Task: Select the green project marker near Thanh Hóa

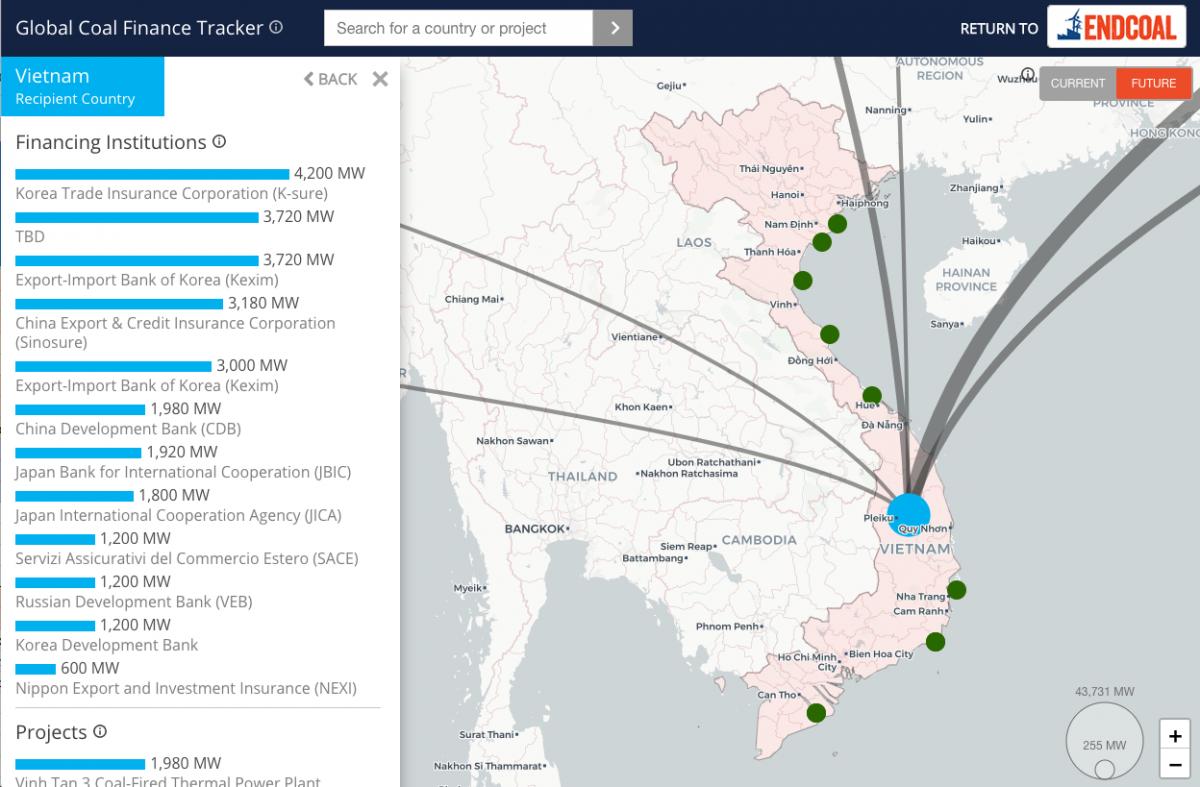Action: (x=822, y=242)
